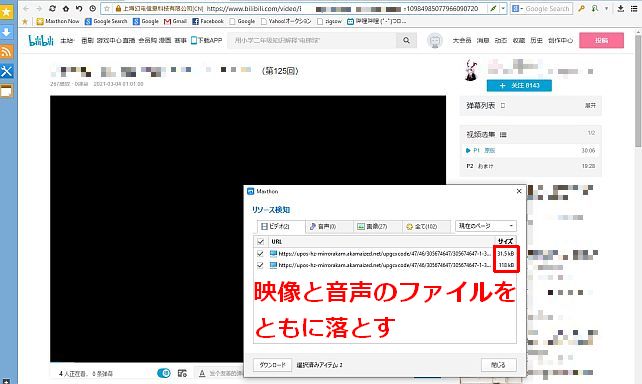Image resolution: width=642 pixels, height=384 pixels.
Task: Click the Google Search input box
Action: click(x=547, y=8)
